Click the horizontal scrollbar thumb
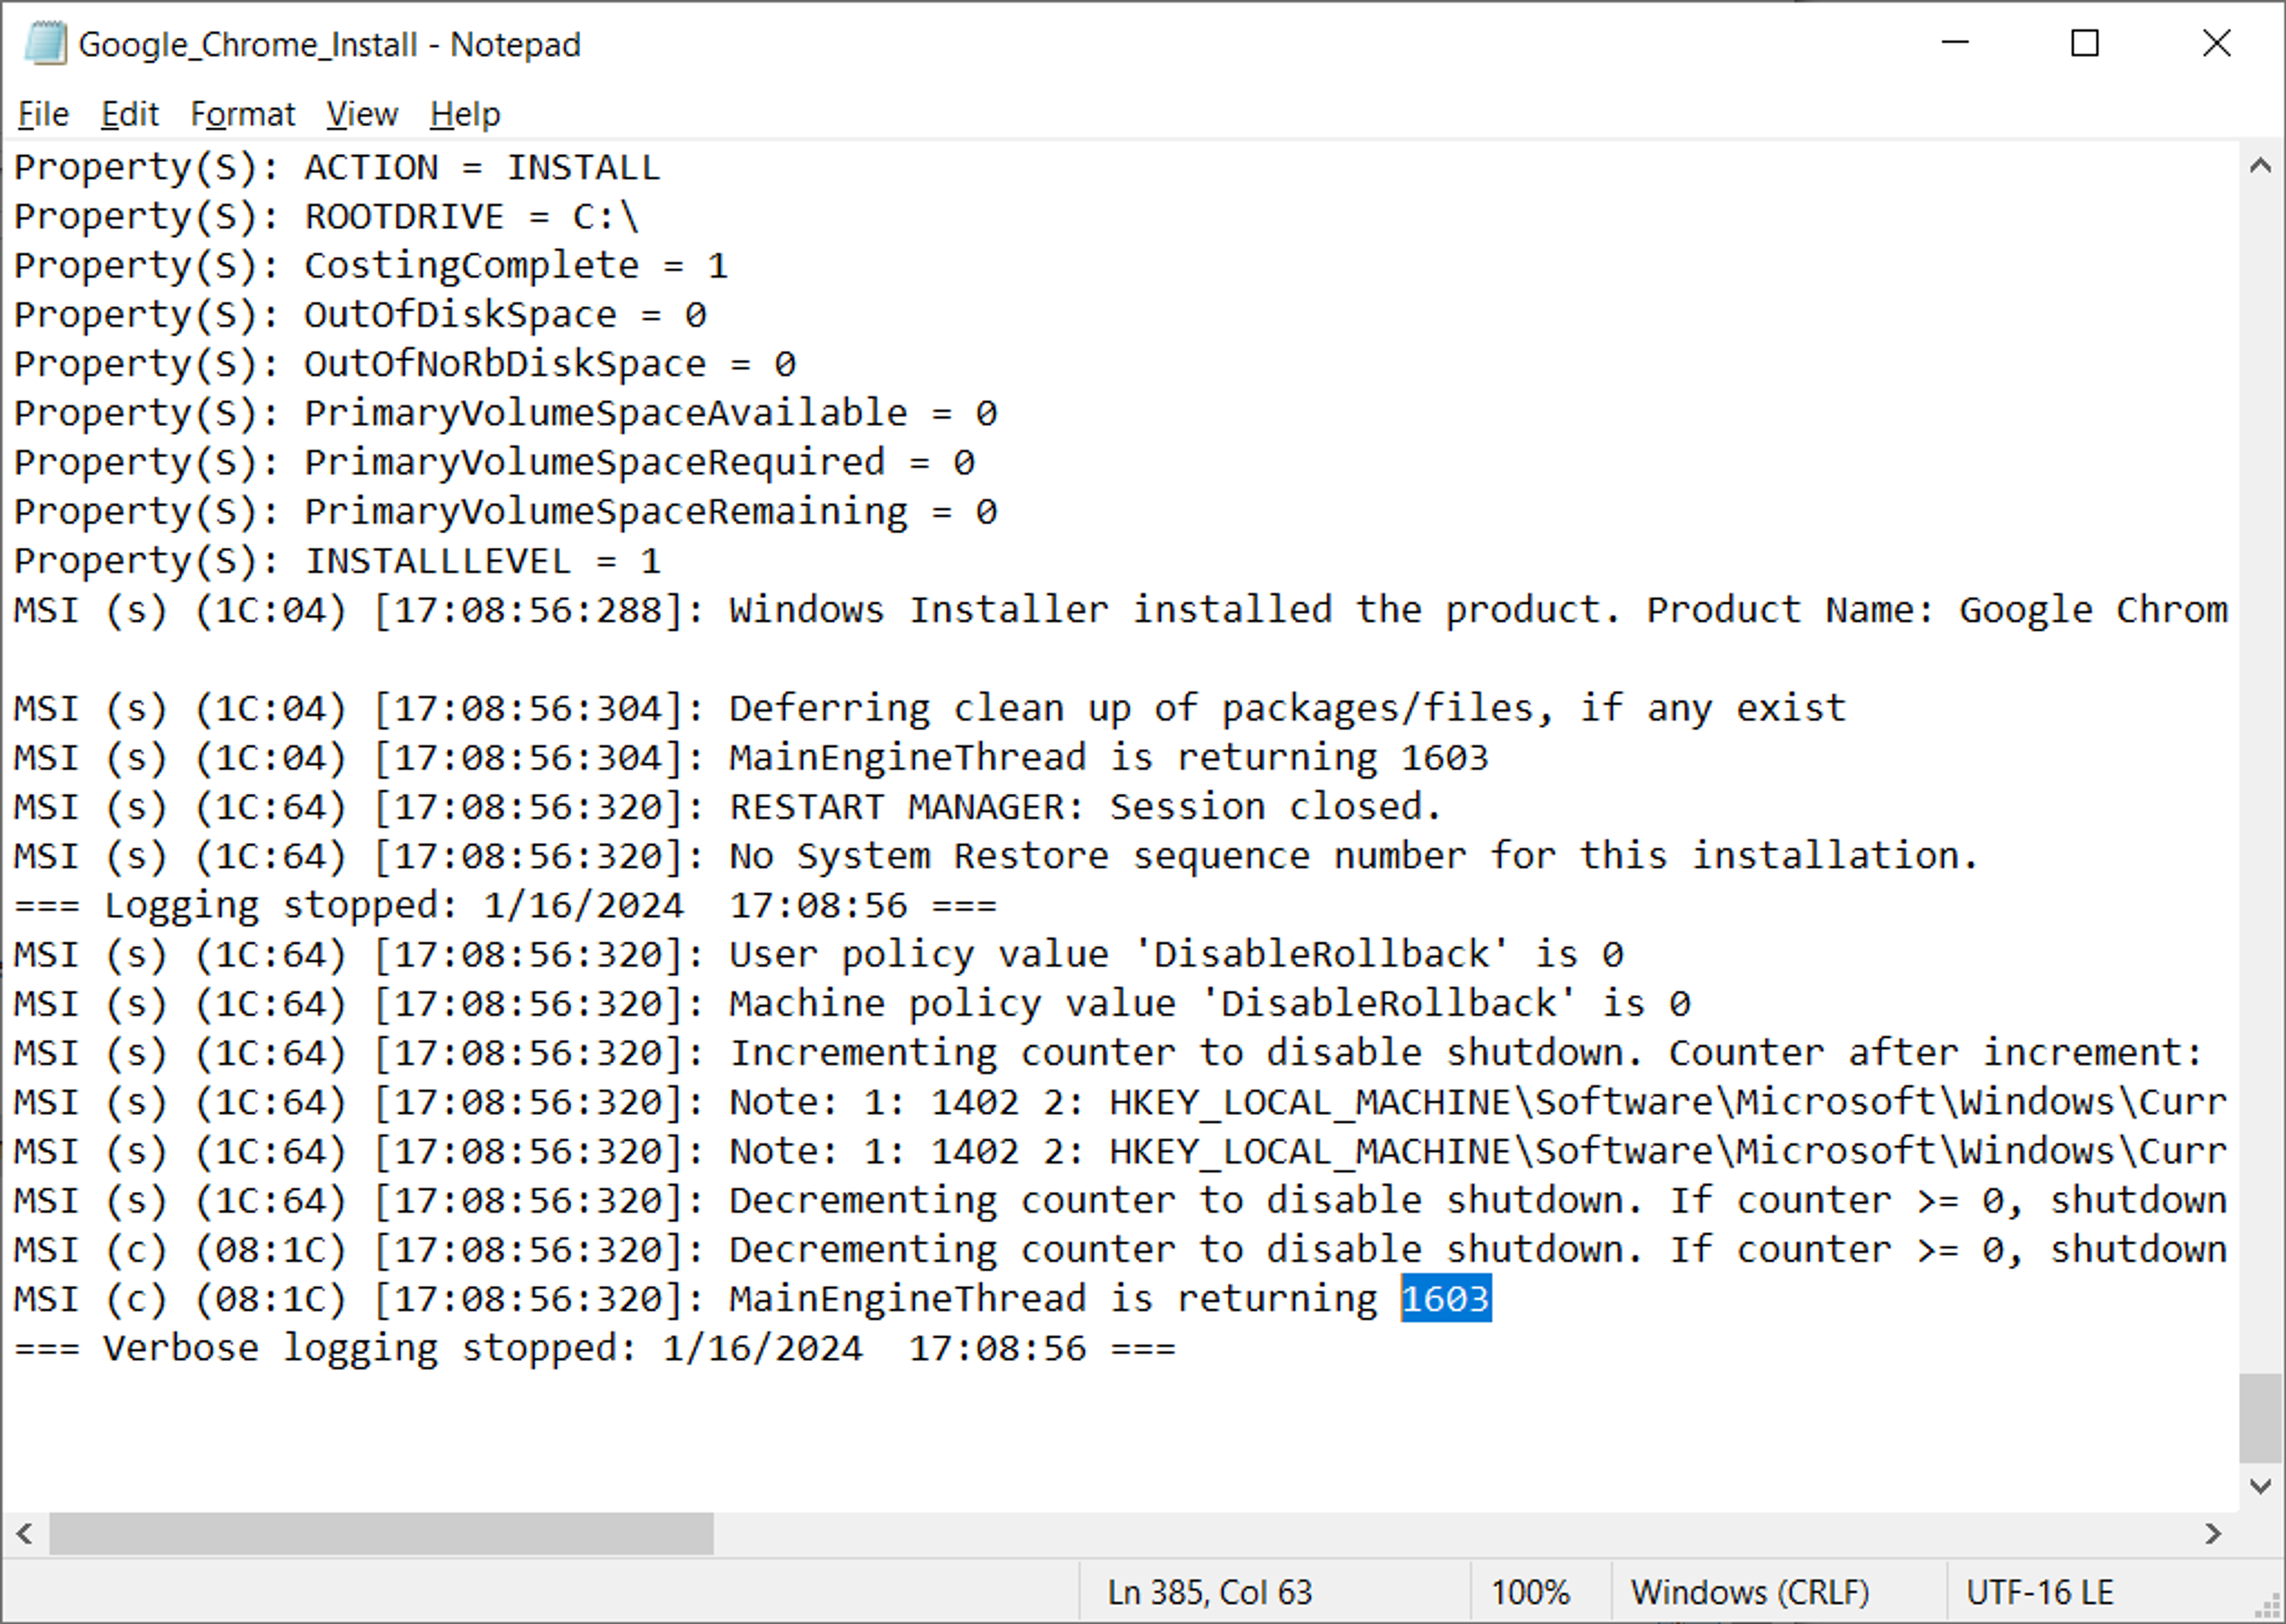 [x=381, y=1533]
